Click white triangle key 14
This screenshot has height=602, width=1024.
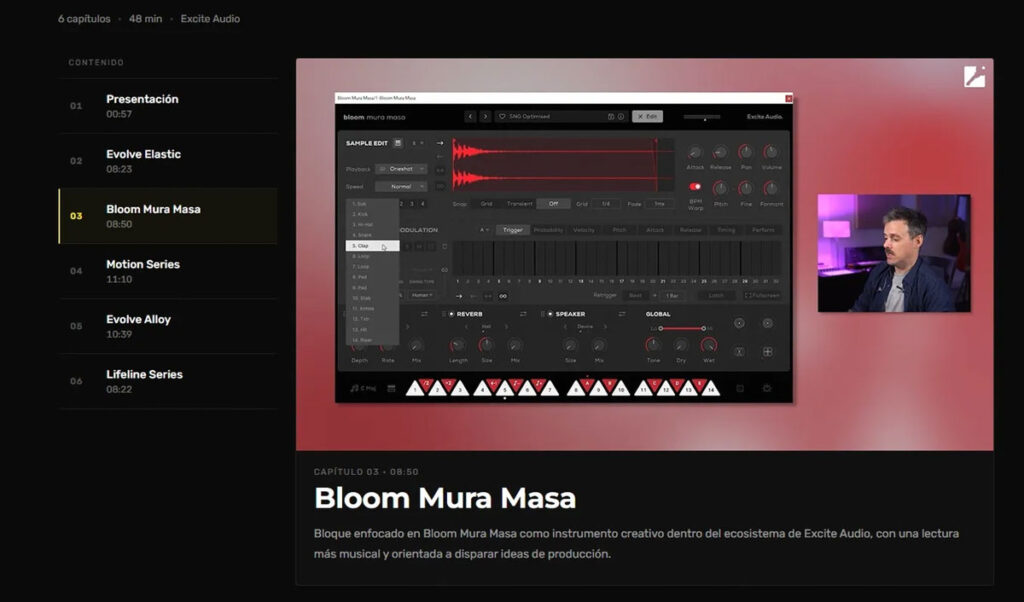pyautogui.click(x=710, y=390)
